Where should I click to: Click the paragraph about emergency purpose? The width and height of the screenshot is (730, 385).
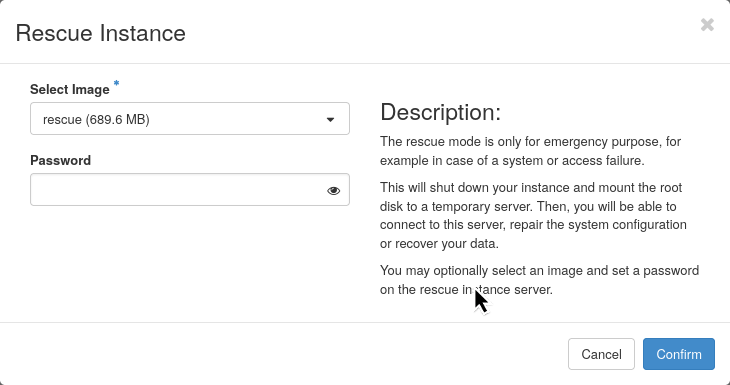[530, 151]
